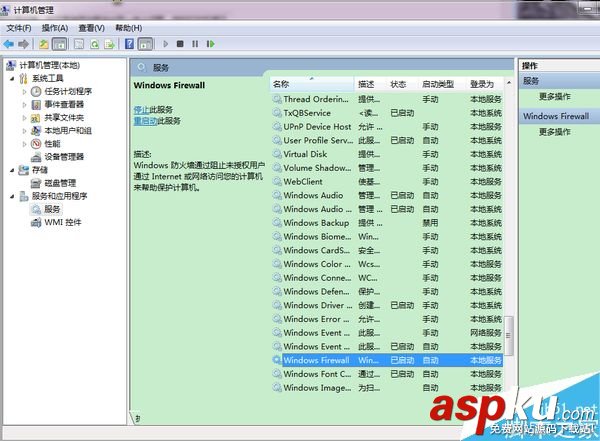
Task: Click the 停止 service link
Action: 141,109
